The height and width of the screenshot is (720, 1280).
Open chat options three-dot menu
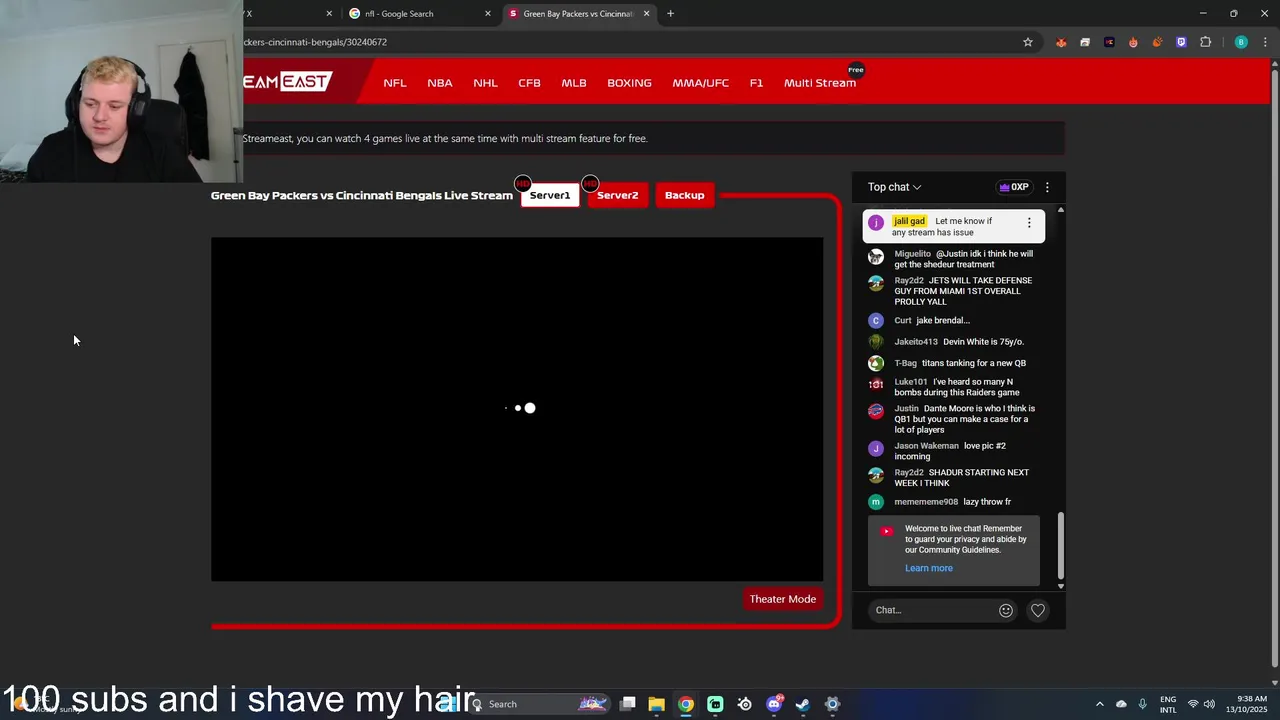pyautogui.click(x=1047, y=187)
